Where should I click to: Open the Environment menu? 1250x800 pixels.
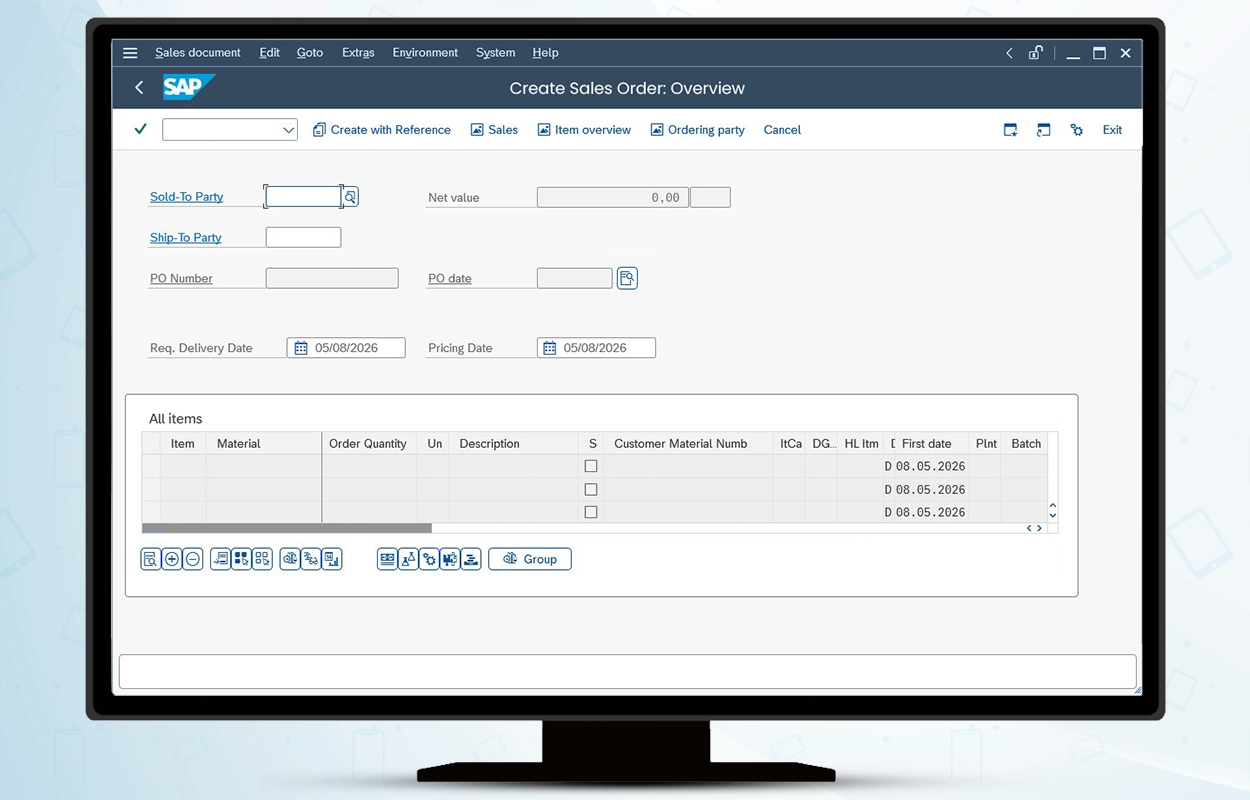(x=425, y=53)
